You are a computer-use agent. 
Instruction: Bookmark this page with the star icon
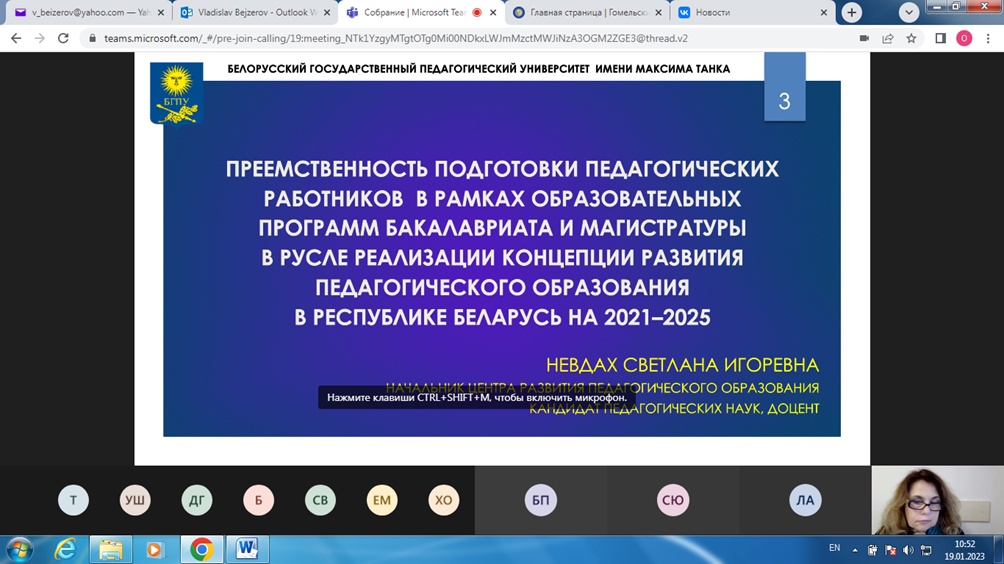[911, 38]
